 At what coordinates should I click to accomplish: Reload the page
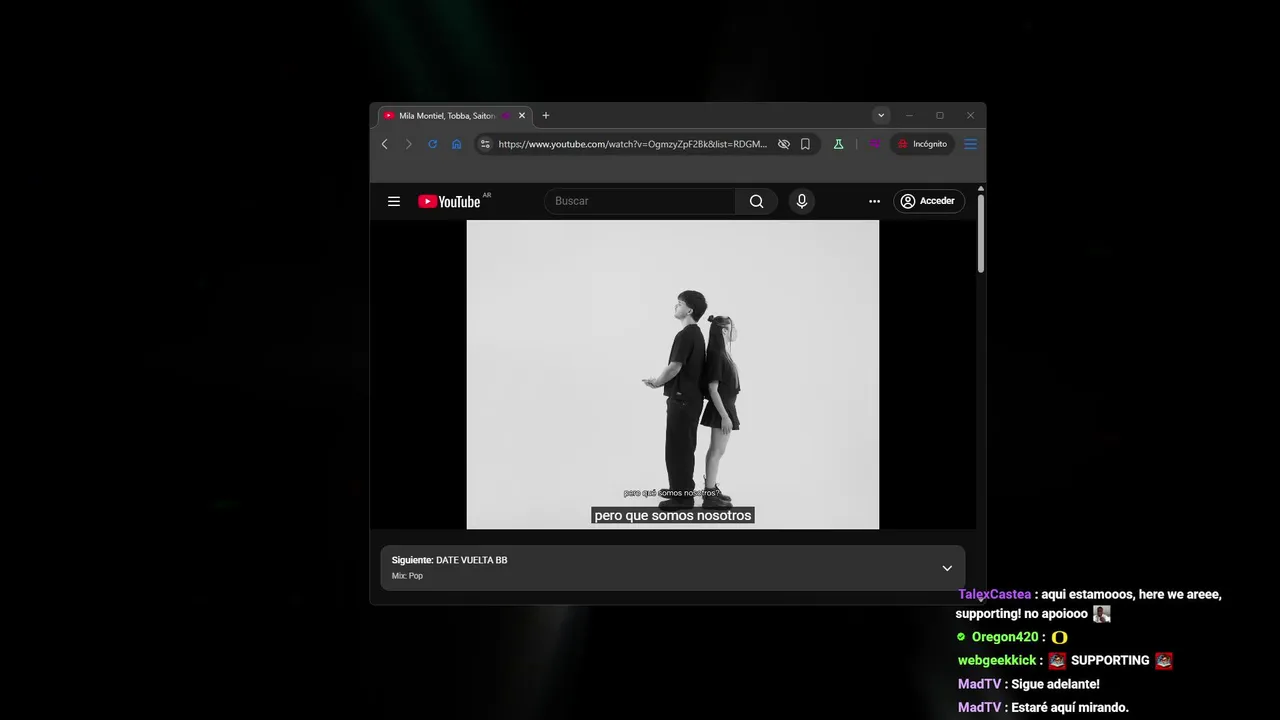tap(432, 144)
